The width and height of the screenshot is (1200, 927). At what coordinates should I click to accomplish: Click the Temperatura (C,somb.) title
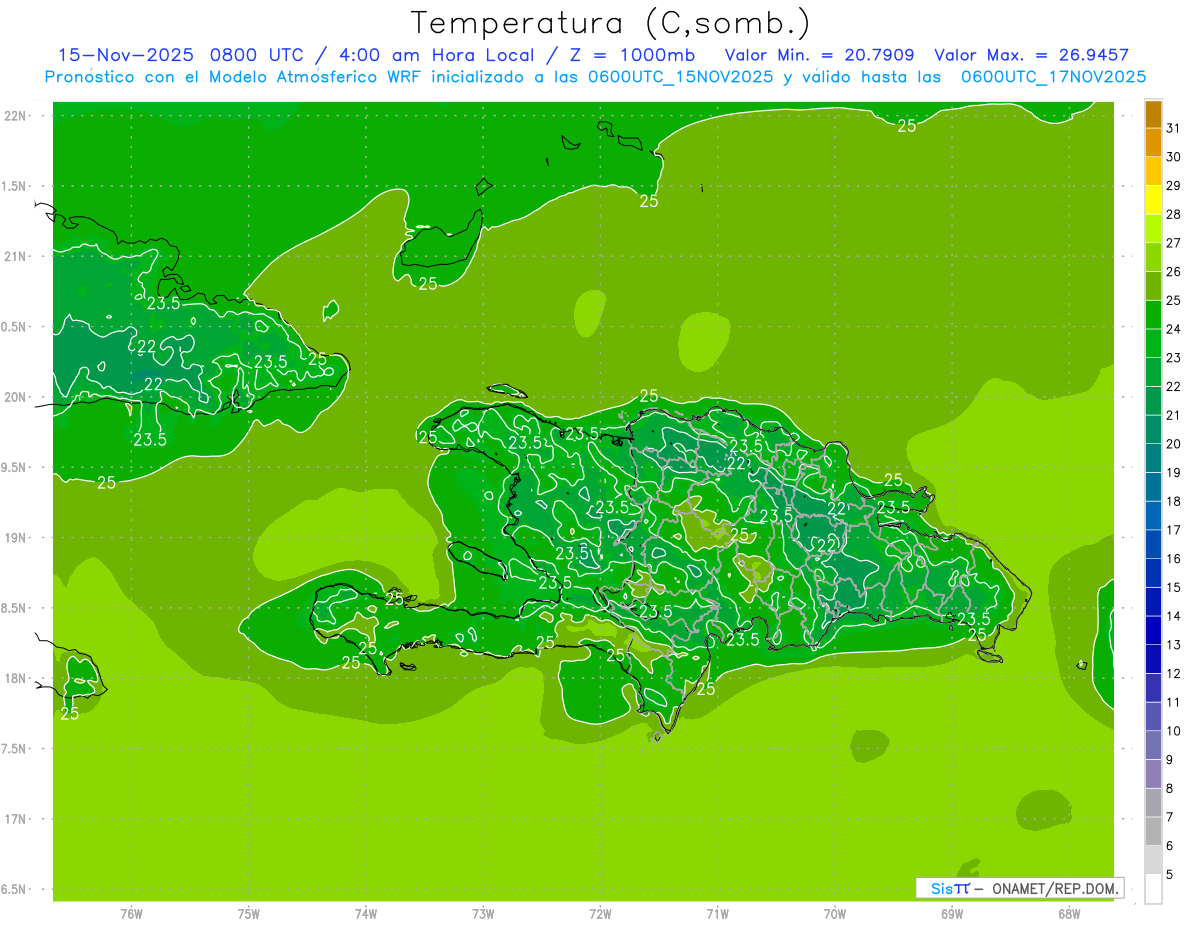point(610,22)
